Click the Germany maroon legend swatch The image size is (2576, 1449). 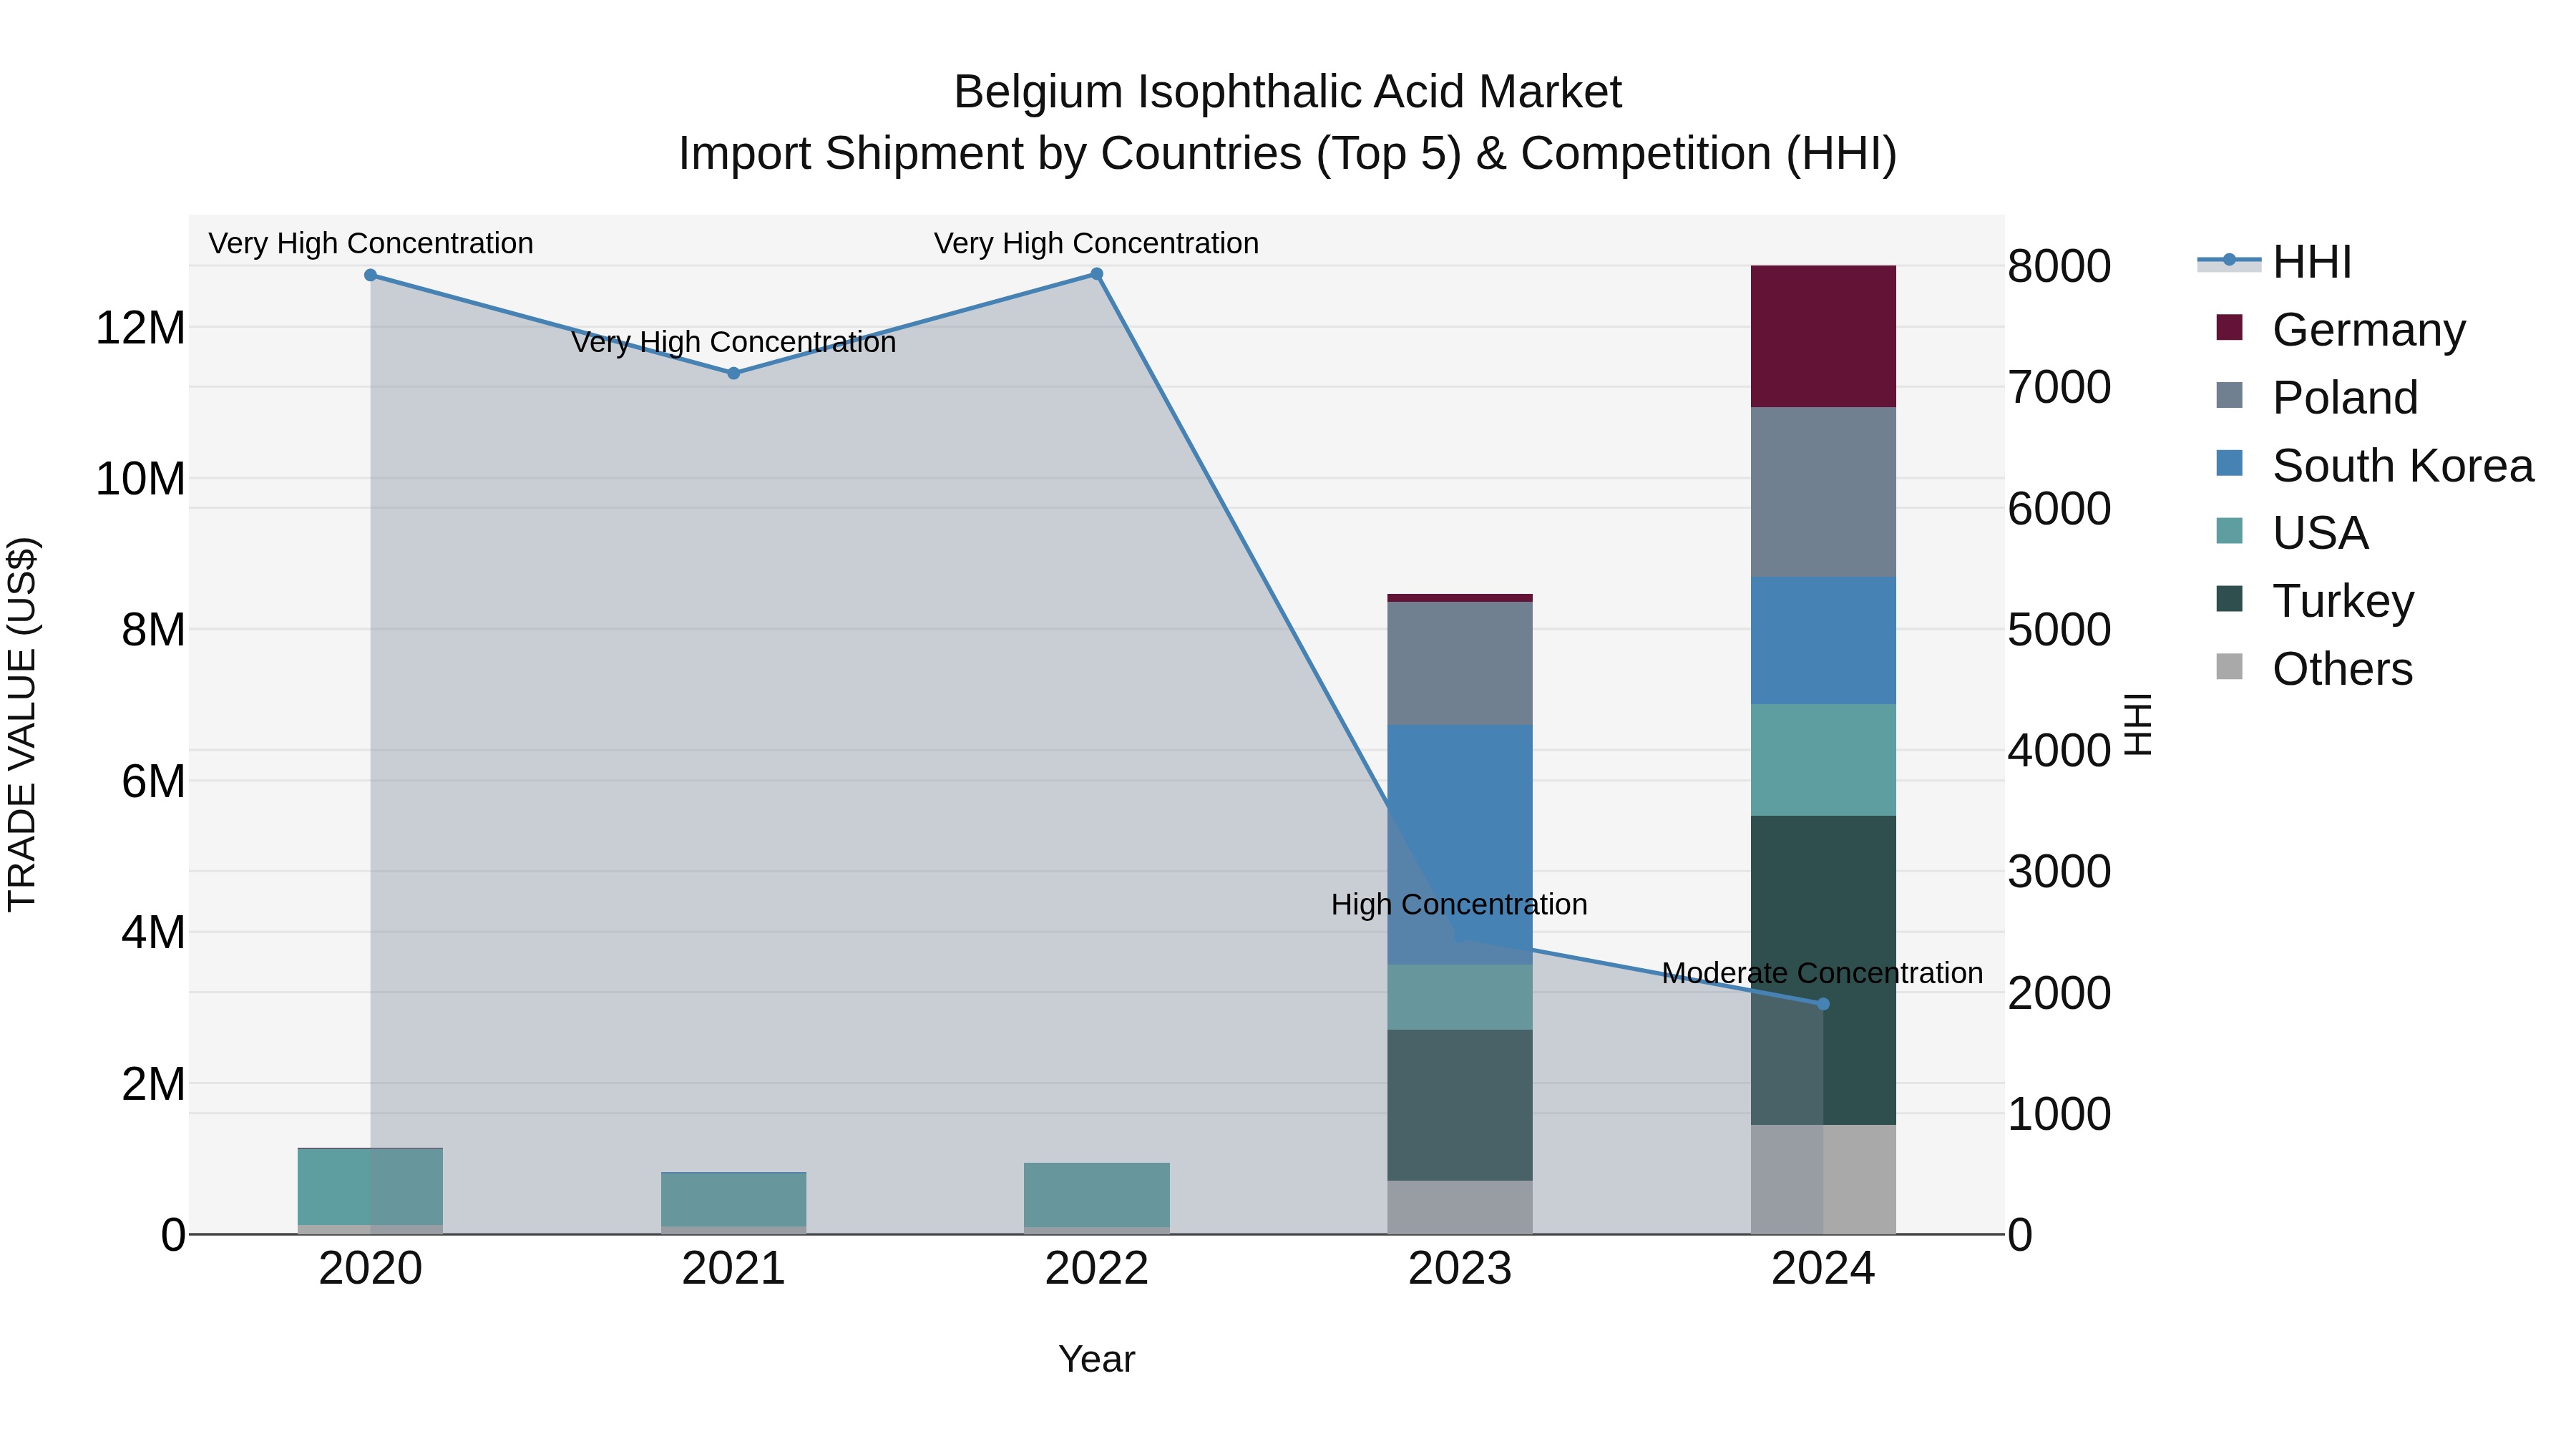[x=2229, y=328]
